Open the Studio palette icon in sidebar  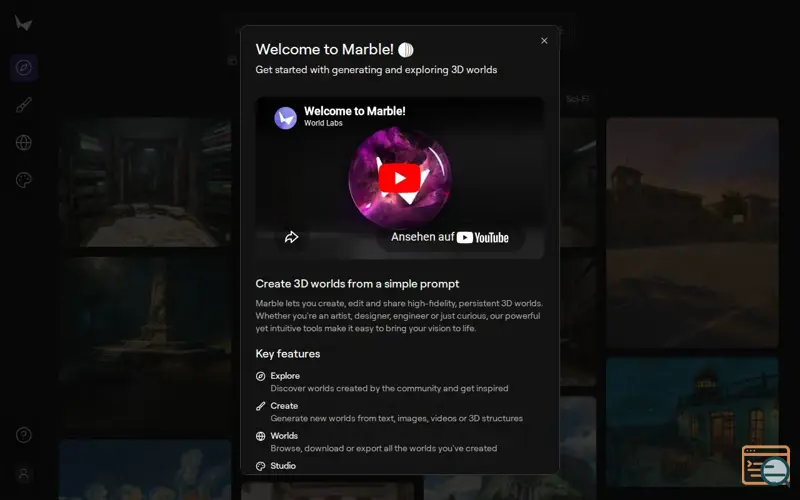click(x=23, y=180)
